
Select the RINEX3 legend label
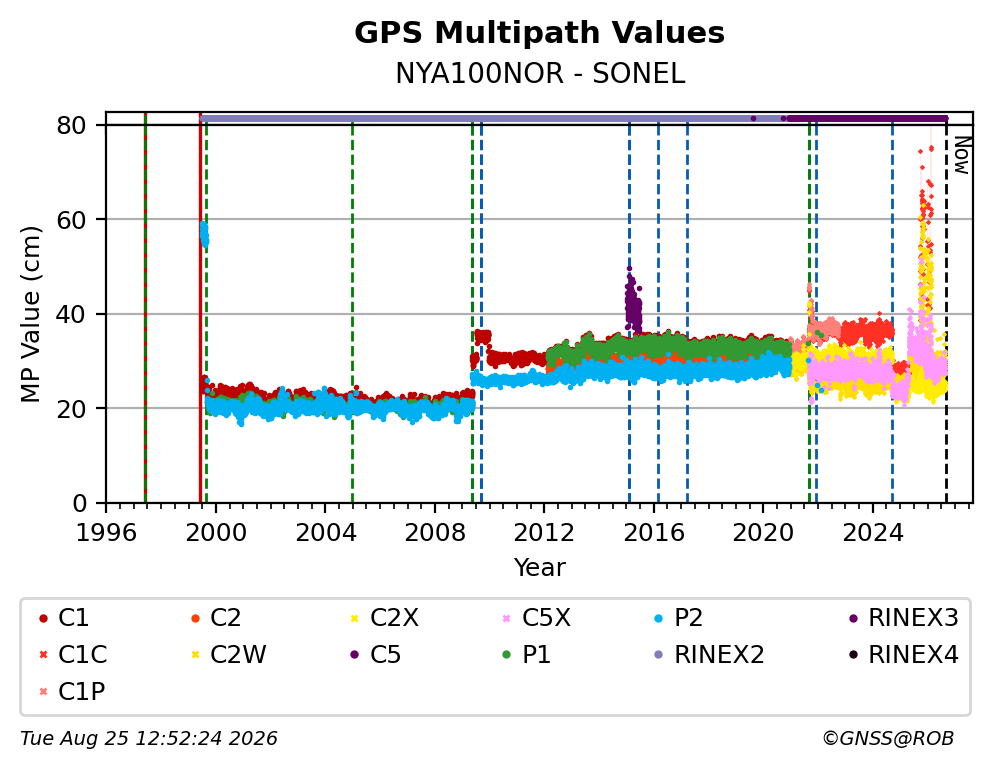[x=914, y=618]
